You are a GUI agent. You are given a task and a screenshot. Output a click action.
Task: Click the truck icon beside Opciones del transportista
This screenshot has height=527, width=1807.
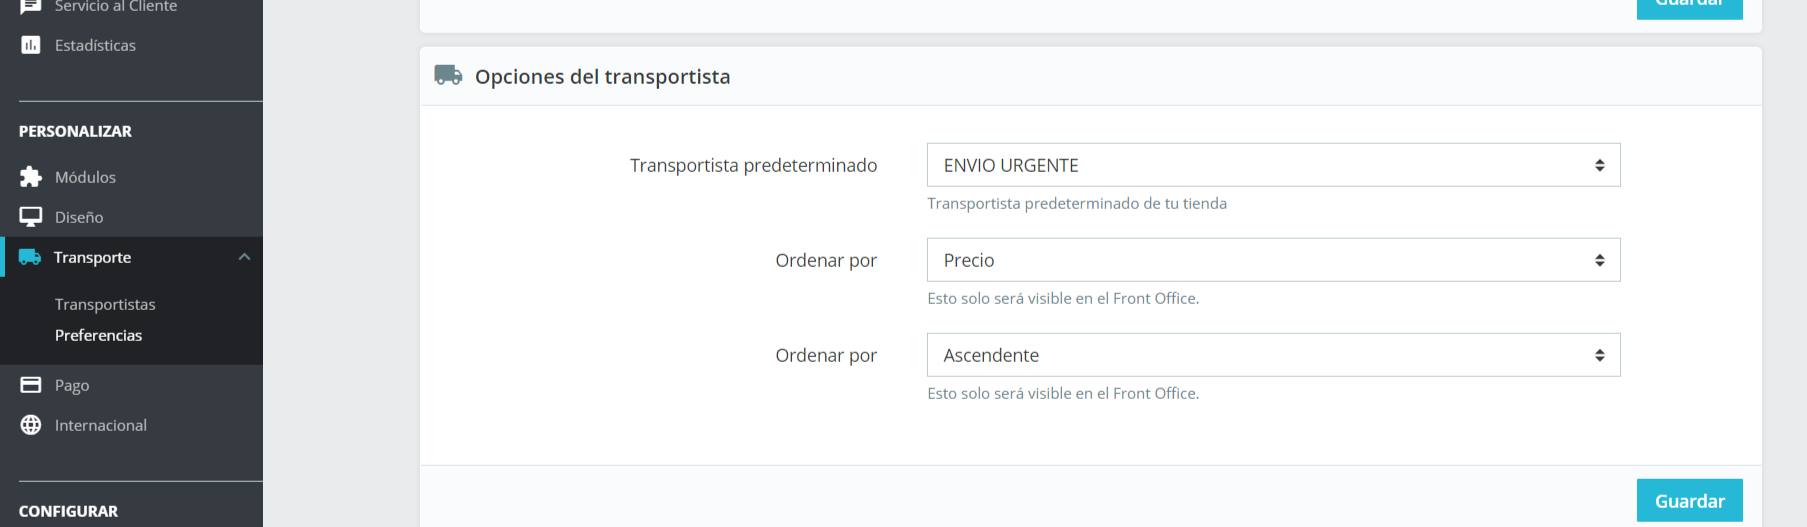coord(448,76)
